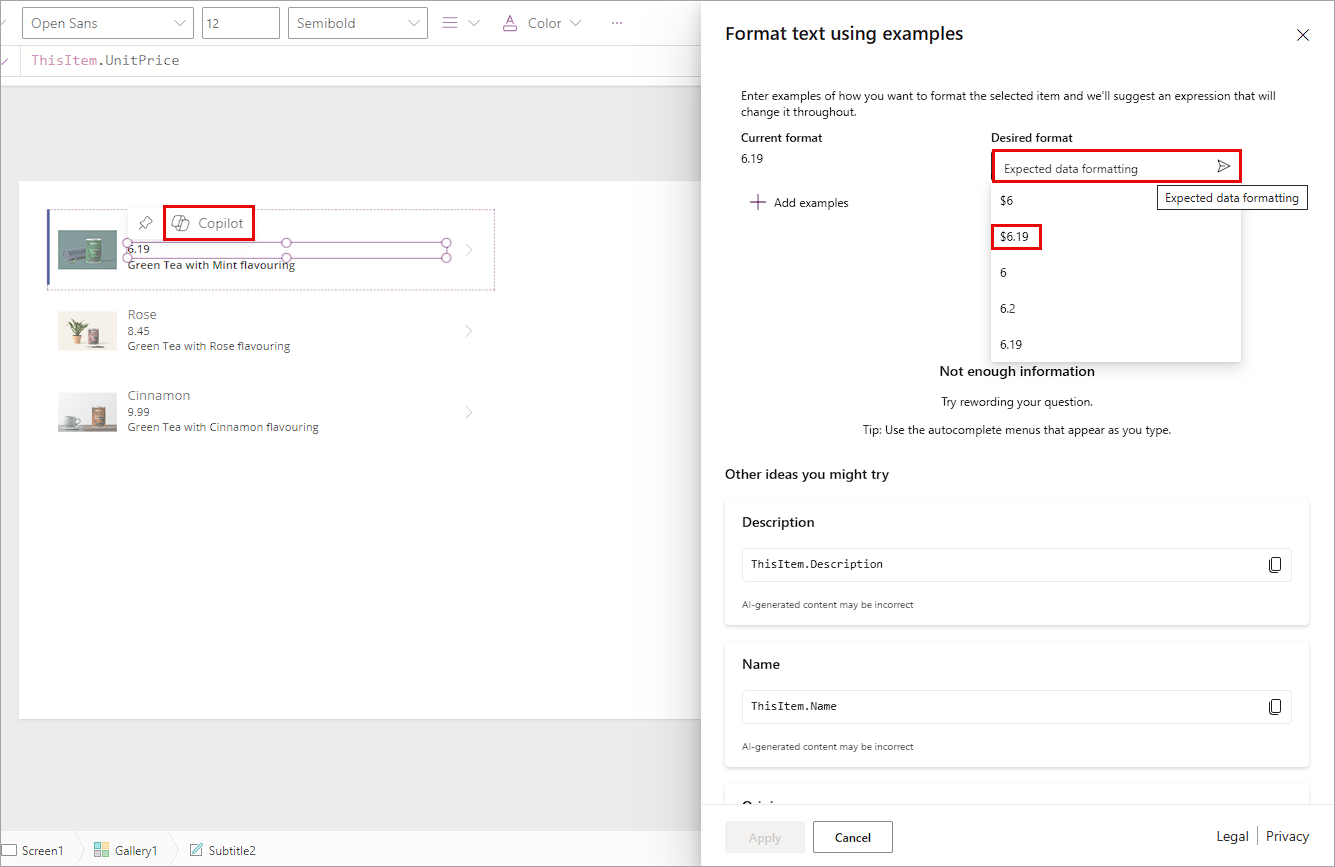
Task: Open the text alignment dropdown
Action: (x=460, y=23)
